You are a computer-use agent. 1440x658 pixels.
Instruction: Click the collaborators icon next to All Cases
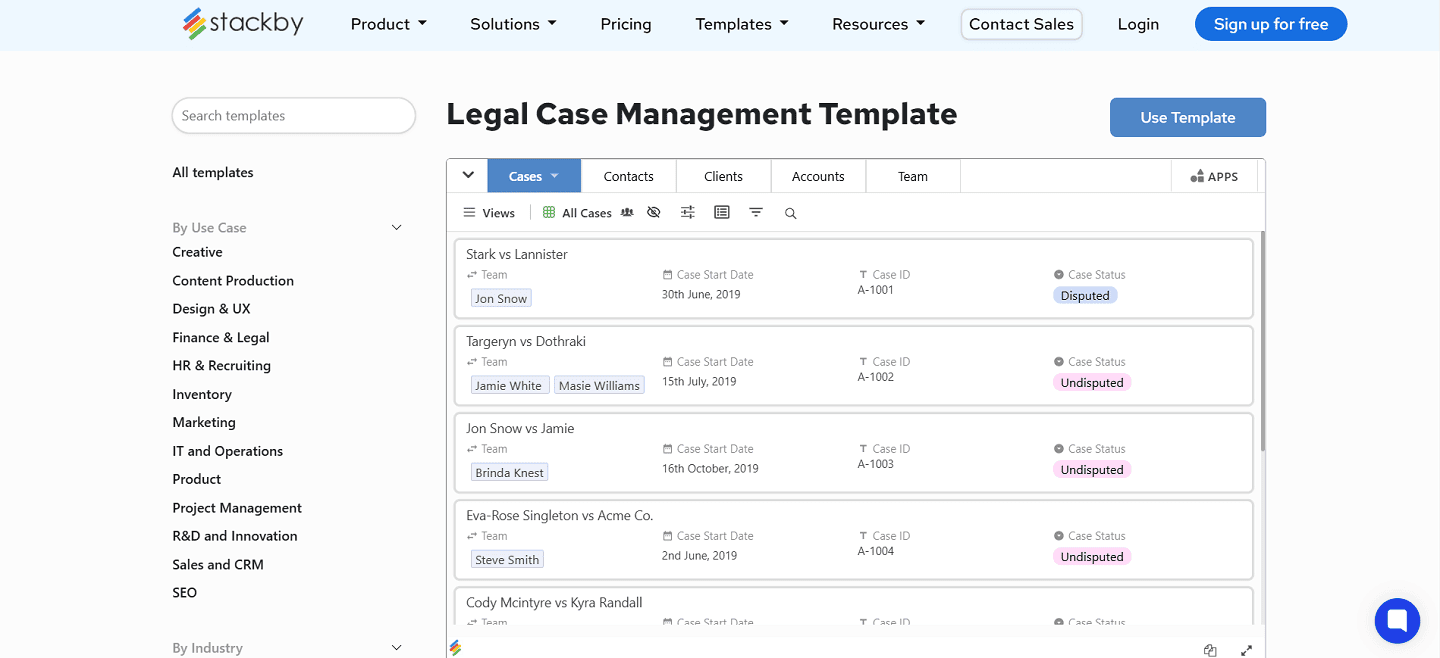pos(627,212)
